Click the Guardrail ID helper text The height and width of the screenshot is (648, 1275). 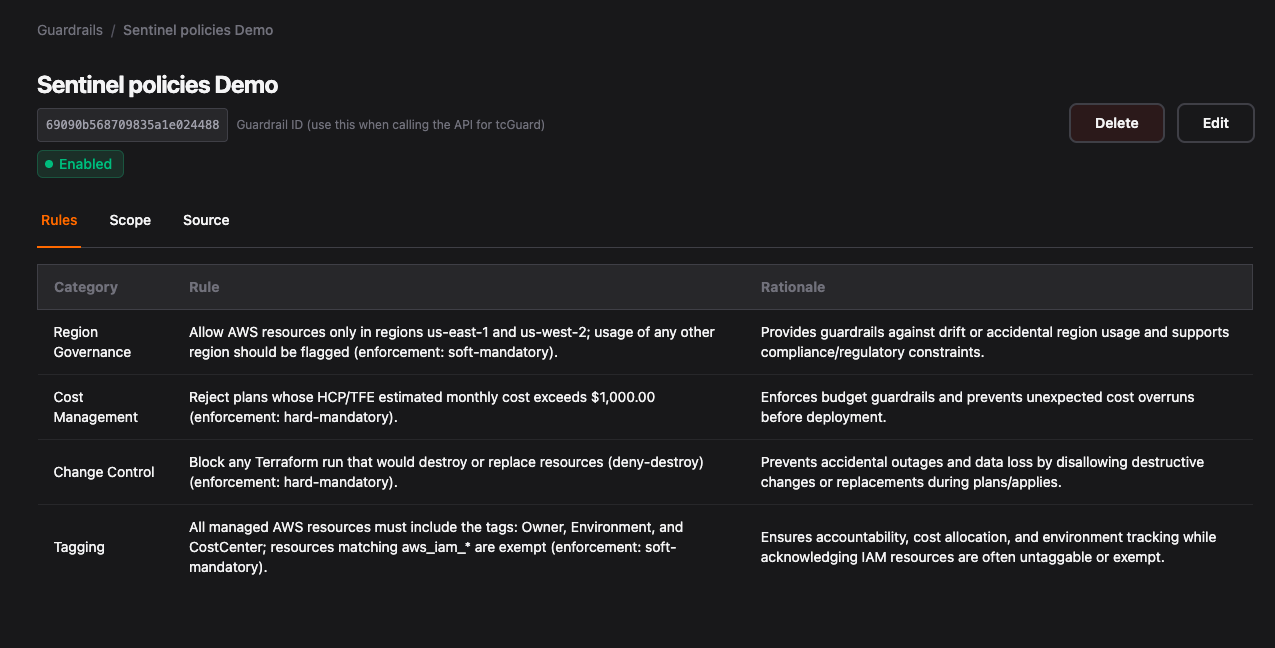click(390, 125)
